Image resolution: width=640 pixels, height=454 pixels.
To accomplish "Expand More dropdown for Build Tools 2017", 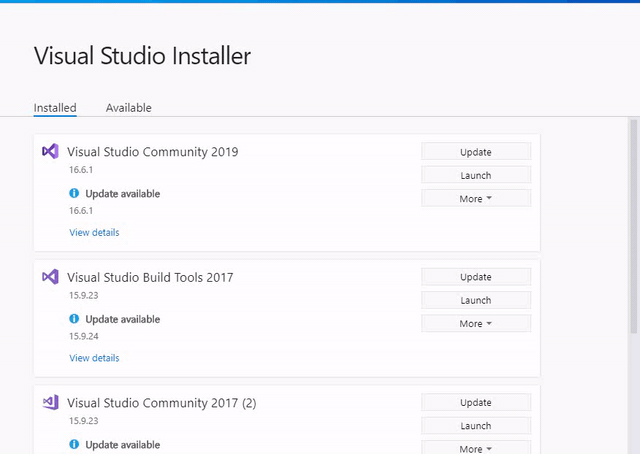I will (x=476, y=323).
